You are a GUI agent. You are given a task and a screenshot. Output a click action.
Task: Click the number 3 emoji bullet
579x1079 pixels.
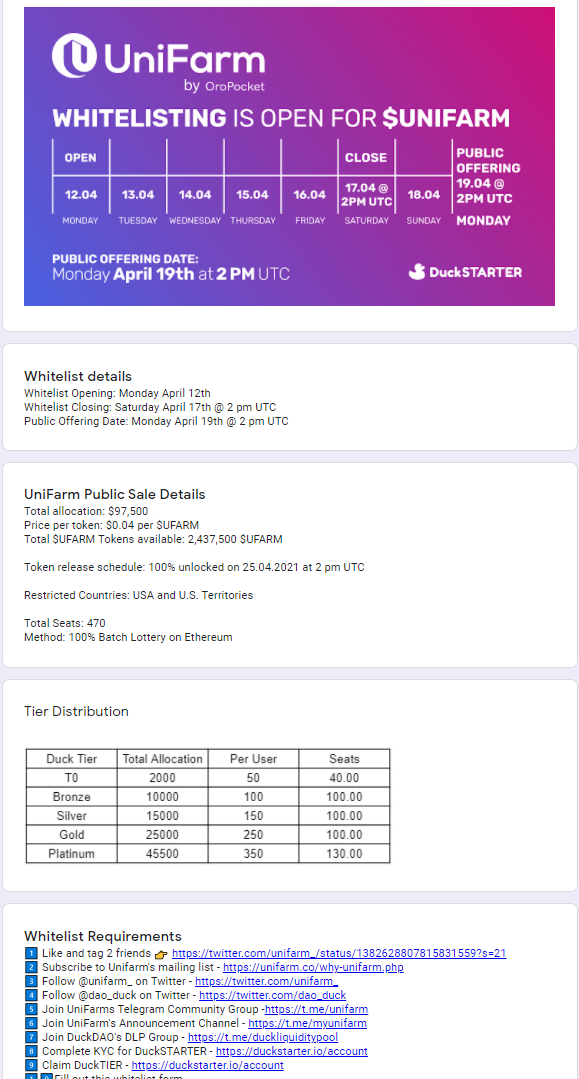click(x=30, y=981)
